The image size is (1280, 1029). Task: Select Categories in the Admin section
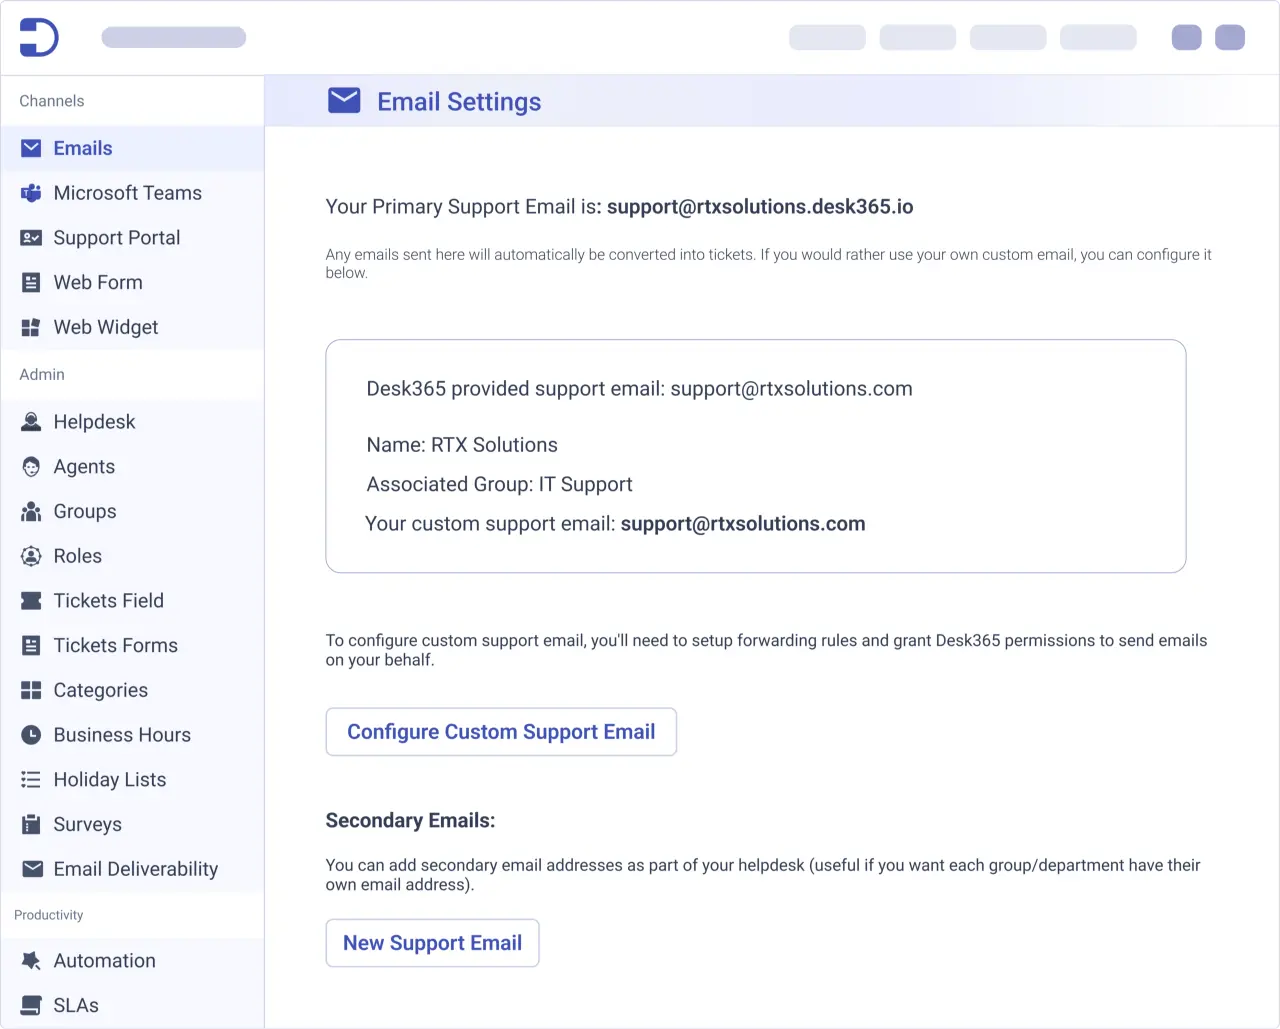click(100, 690)
